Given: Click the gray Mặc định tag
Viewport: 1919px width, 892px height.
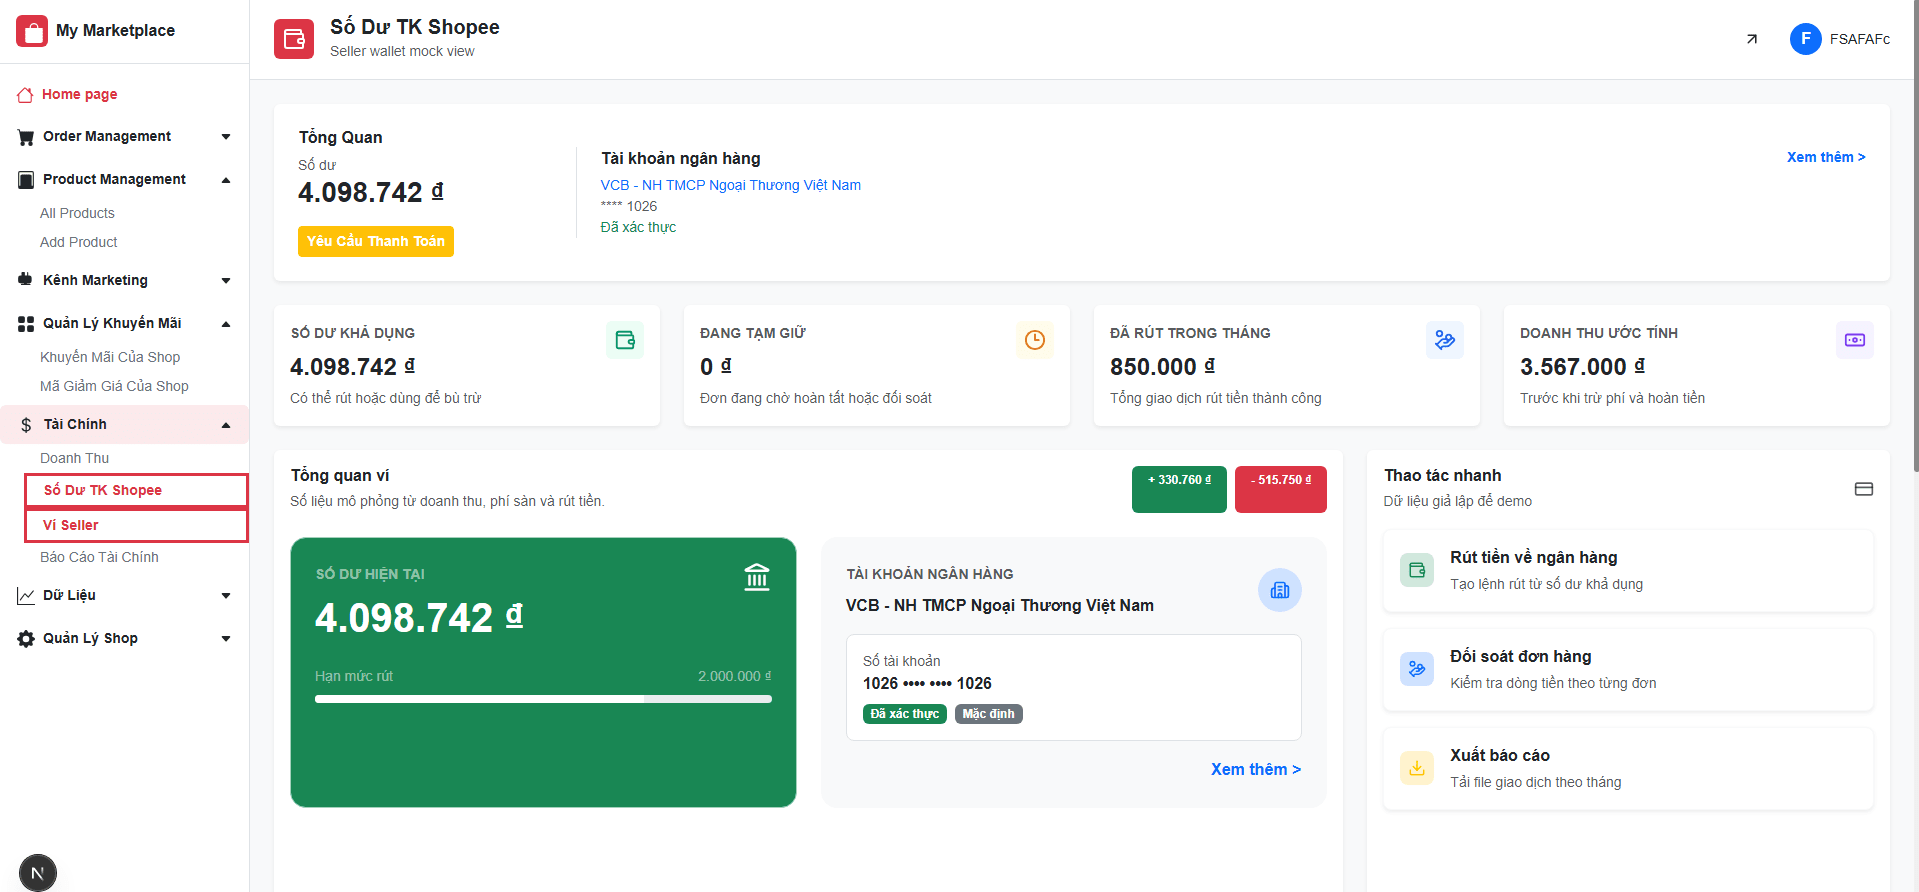Looking at the screenshot, I should point(989,714).
